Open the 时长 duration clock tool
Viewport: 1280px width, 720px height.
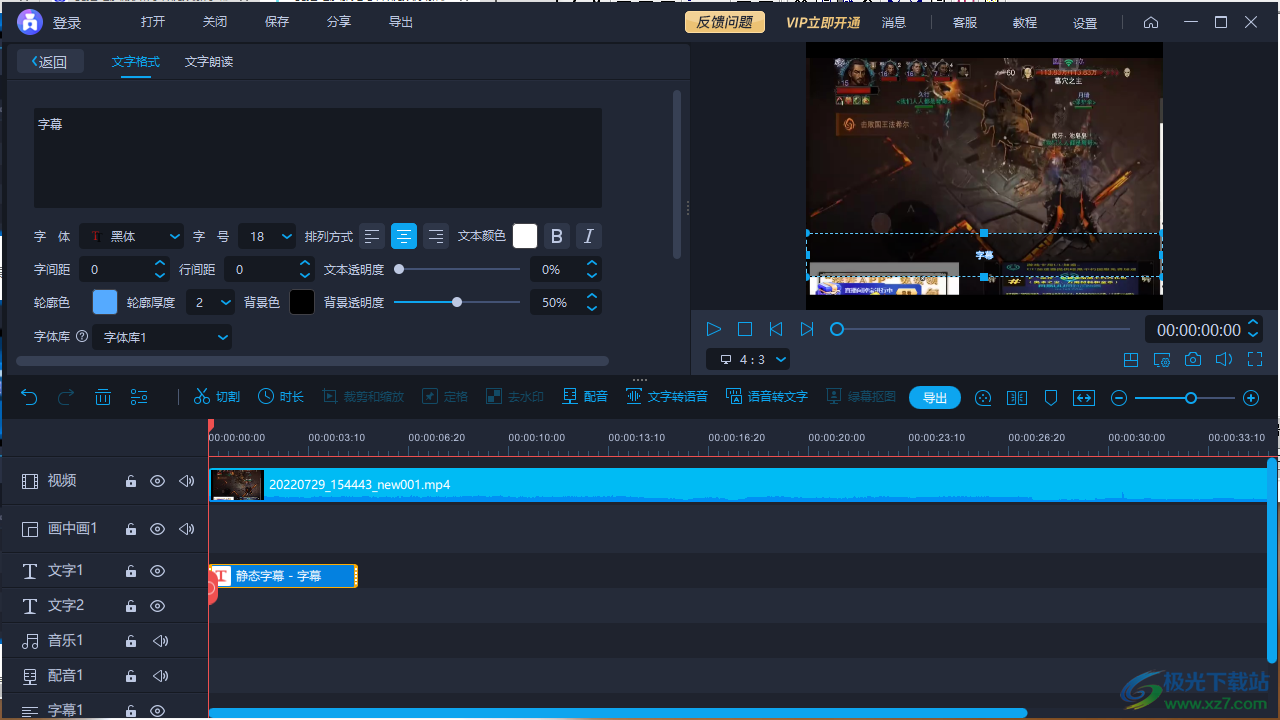pos(281,397)
